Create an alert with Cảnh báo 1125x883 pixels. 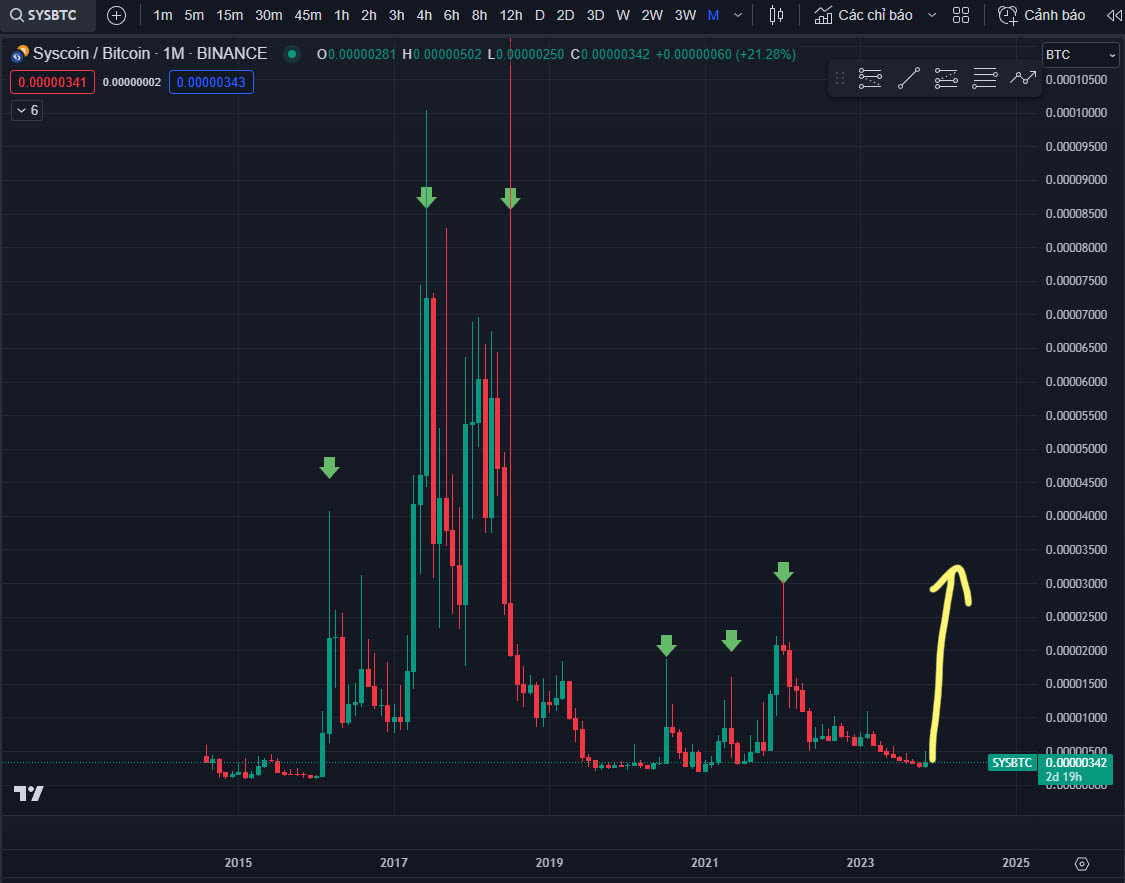point(1041,15)
